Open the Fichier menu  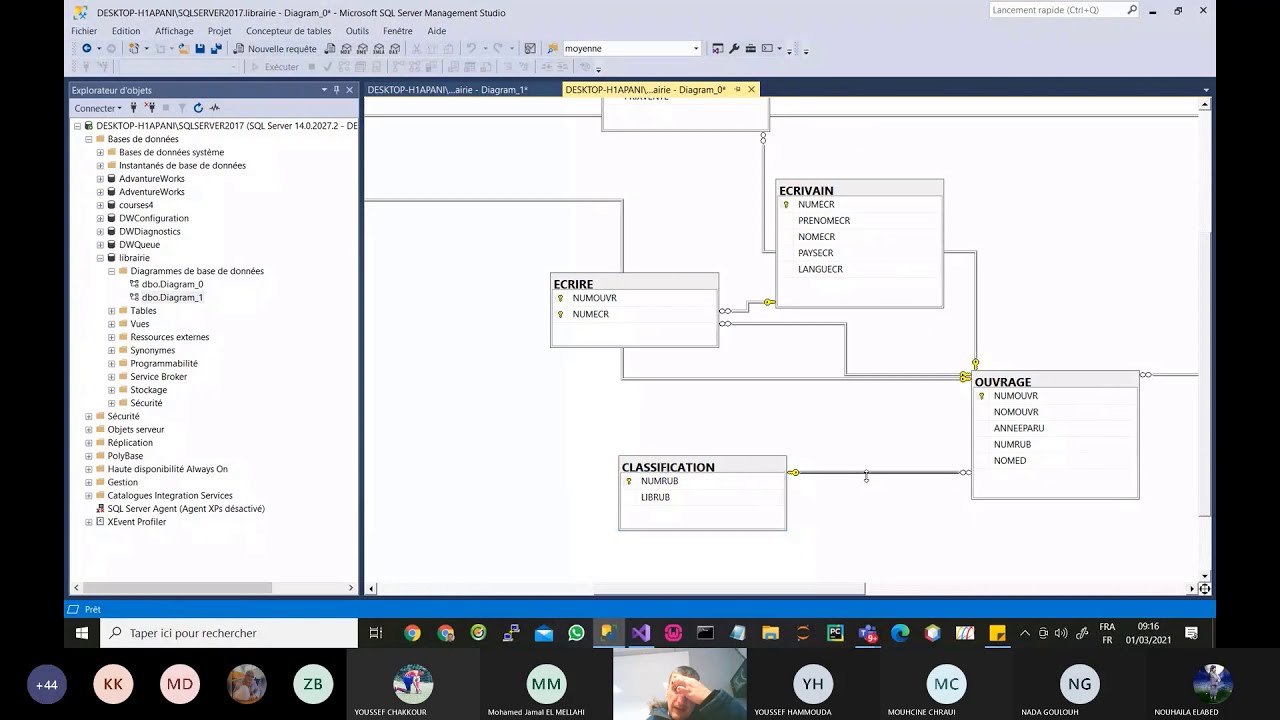(x=84, y=31)
